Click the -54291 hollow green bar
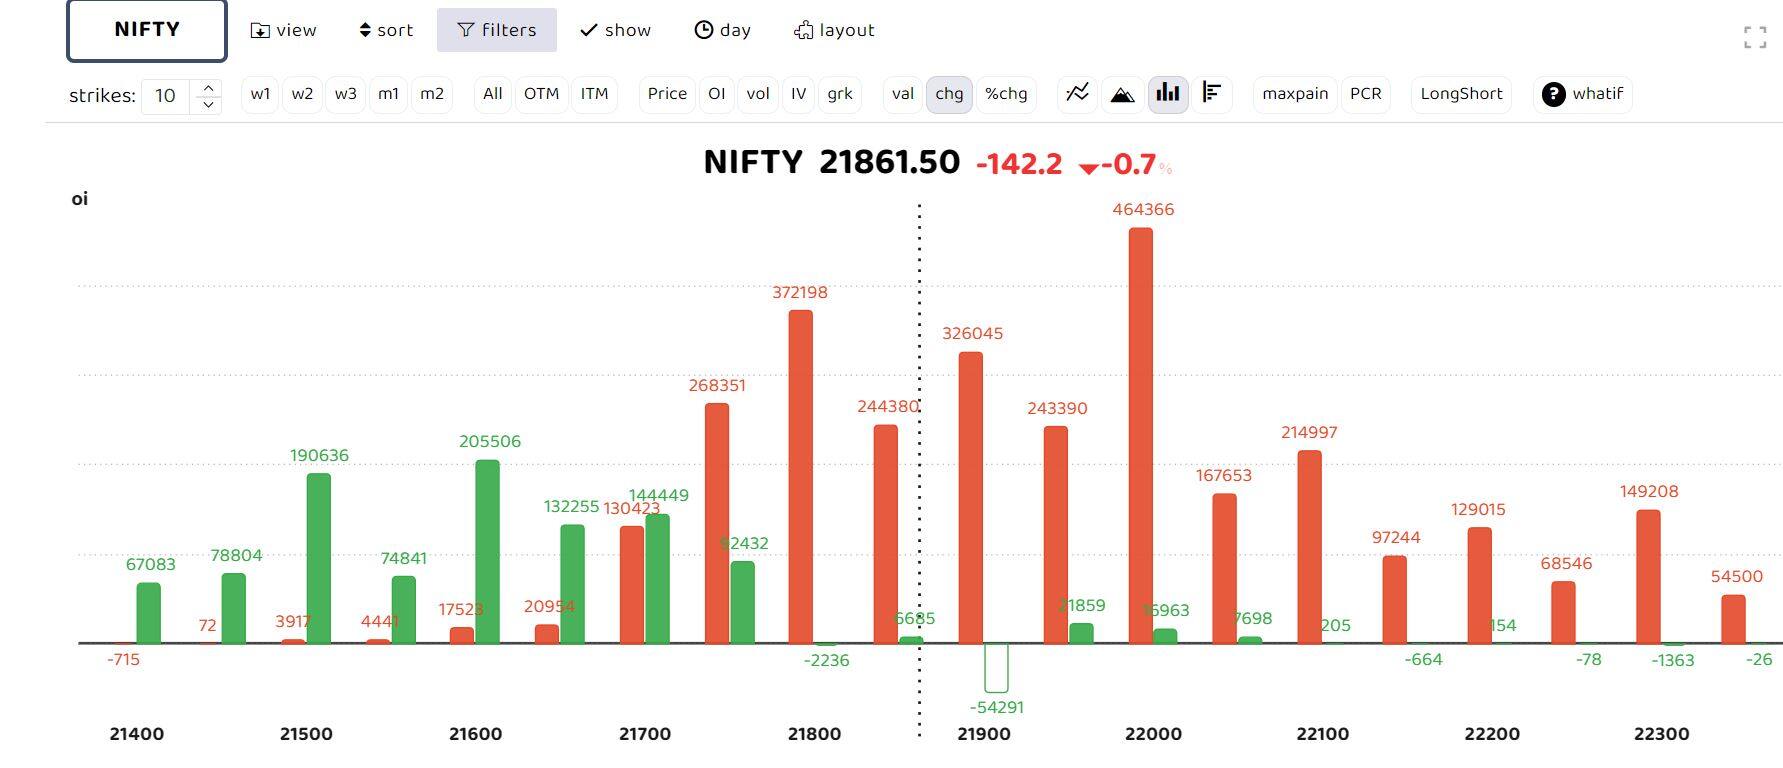The height and width of the screenshot is (768, 1783). pyautogui.click(x=996, y=668)
